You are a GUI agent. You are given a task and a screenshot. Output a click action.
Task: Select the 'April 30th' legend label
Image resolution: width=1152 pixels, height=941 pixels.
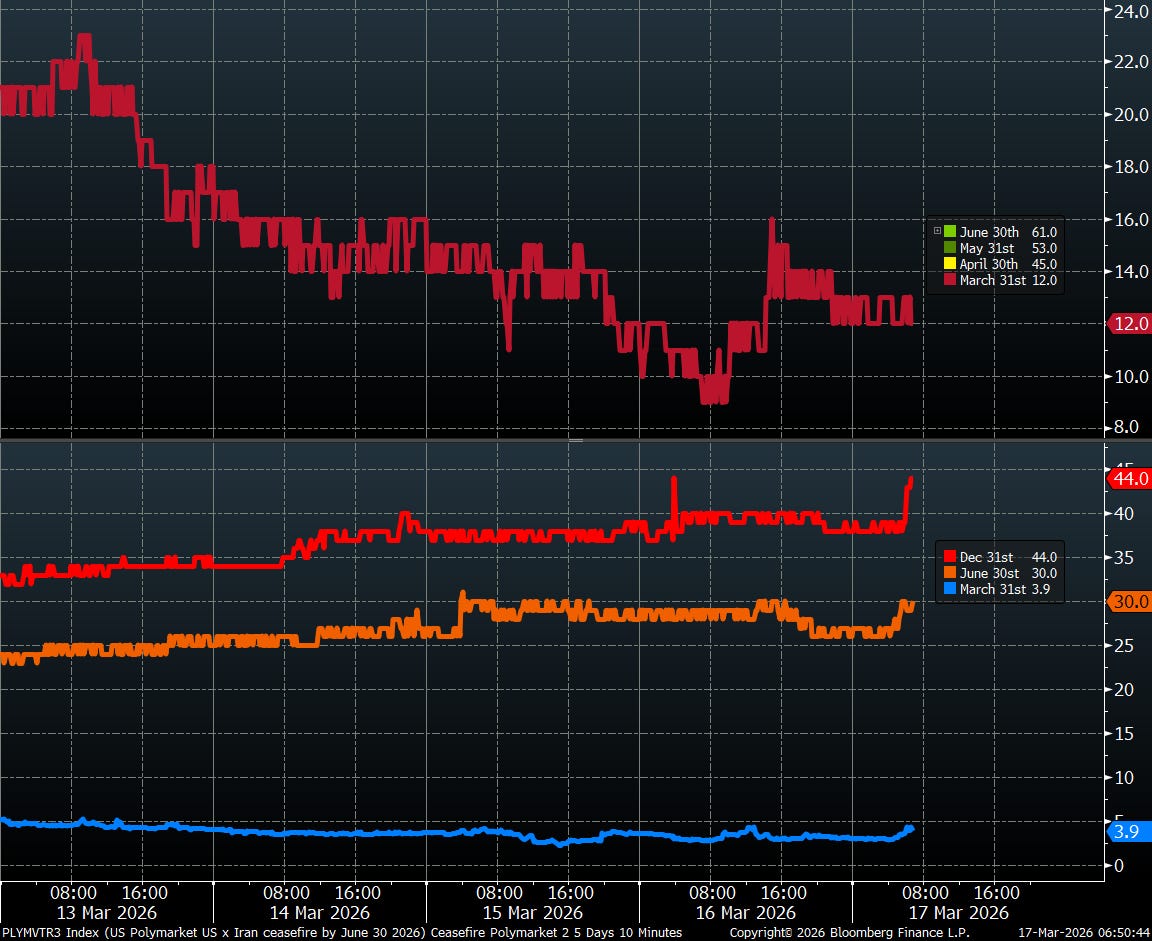pyautogui.click(x=989, y=264)
